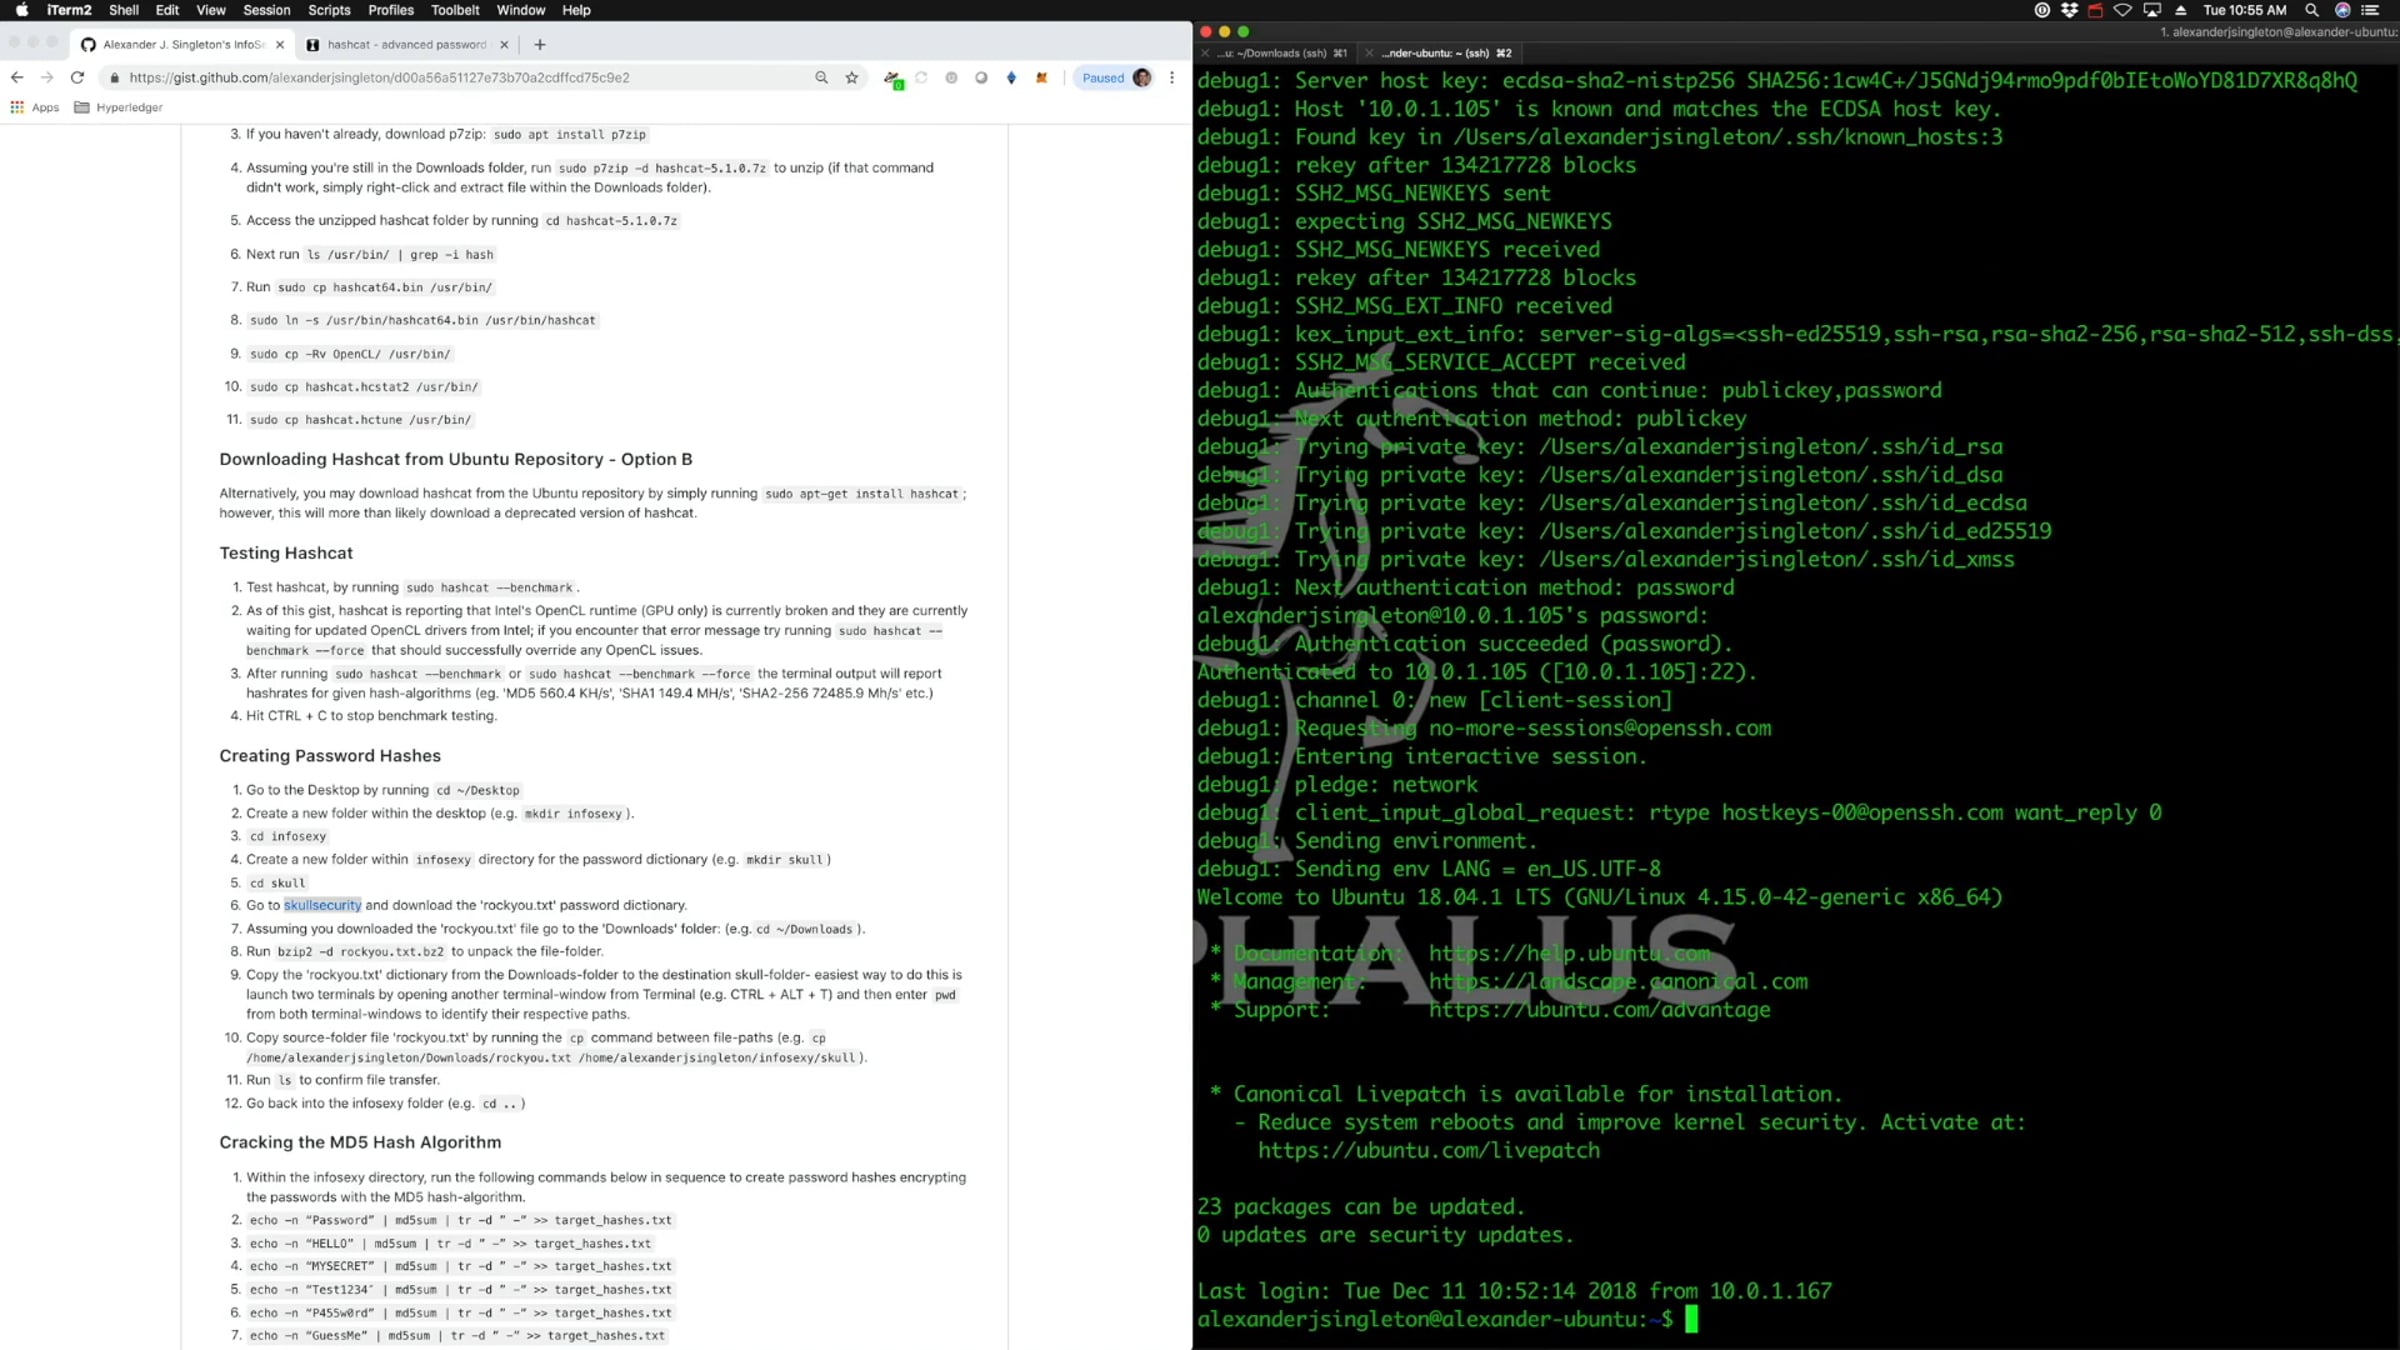Click the zoom magnifier in address bar
Viewport: 2400px width, 1350px height.
point(821,78)
